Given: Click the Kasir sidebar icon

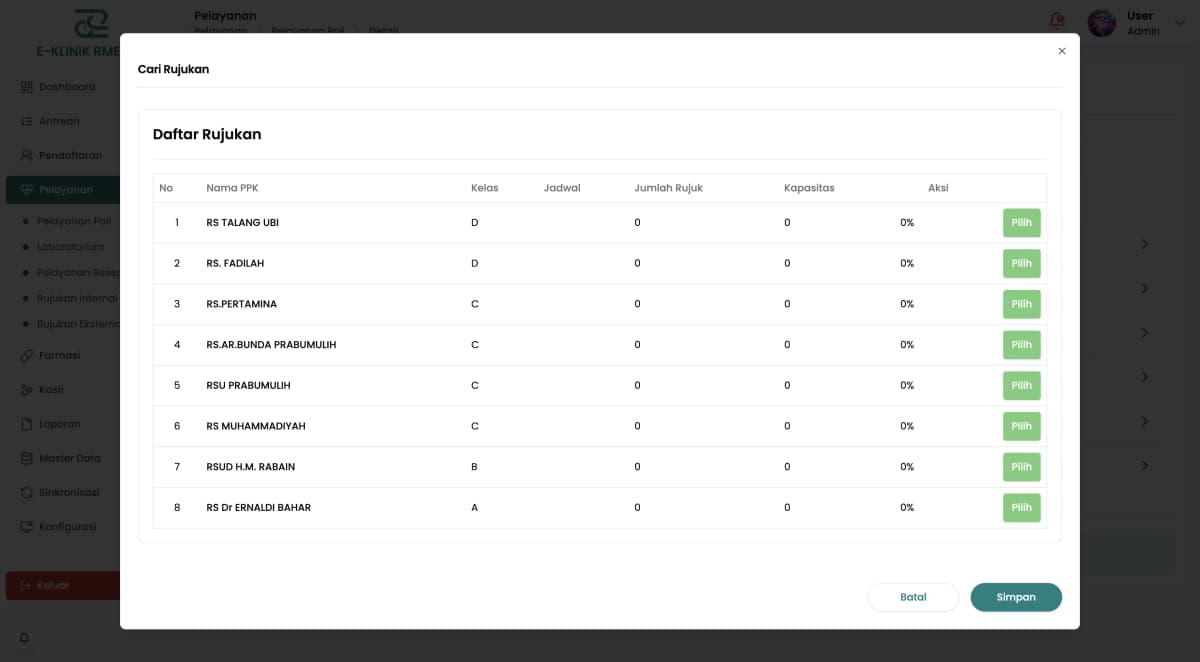Looking at the screenshot, I should [x=27, y=389].
